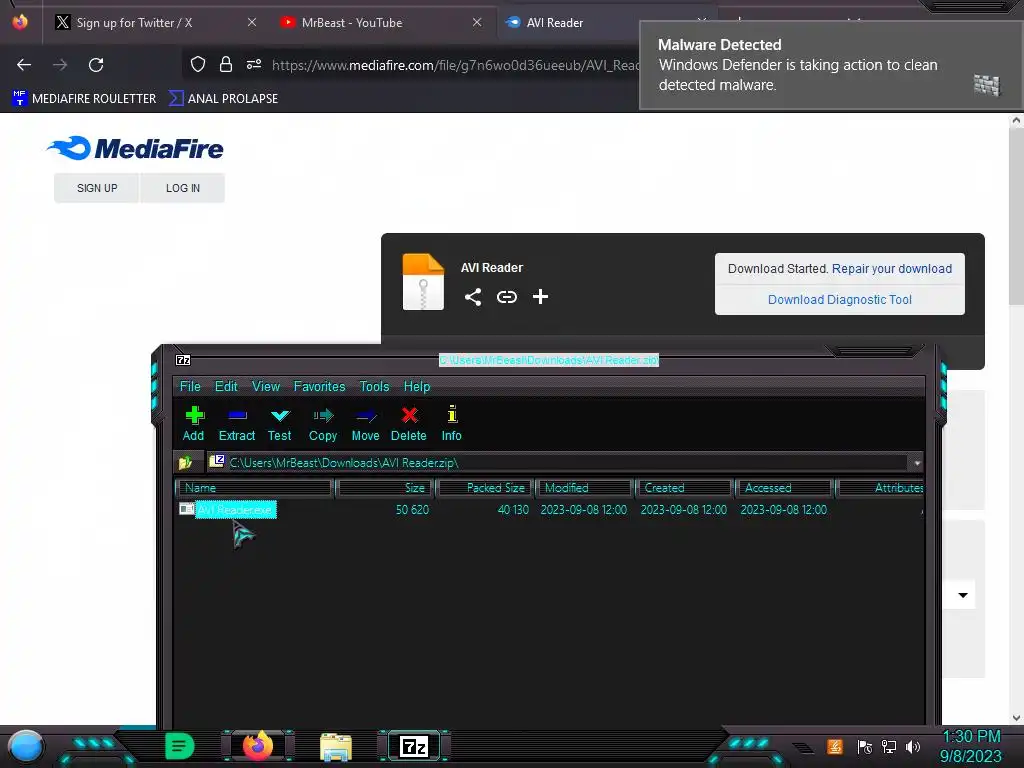Open the 7-Zip Tools menu
Image resolution: width=1024 pixels, height=768 pixels.
tap(374, 387)
